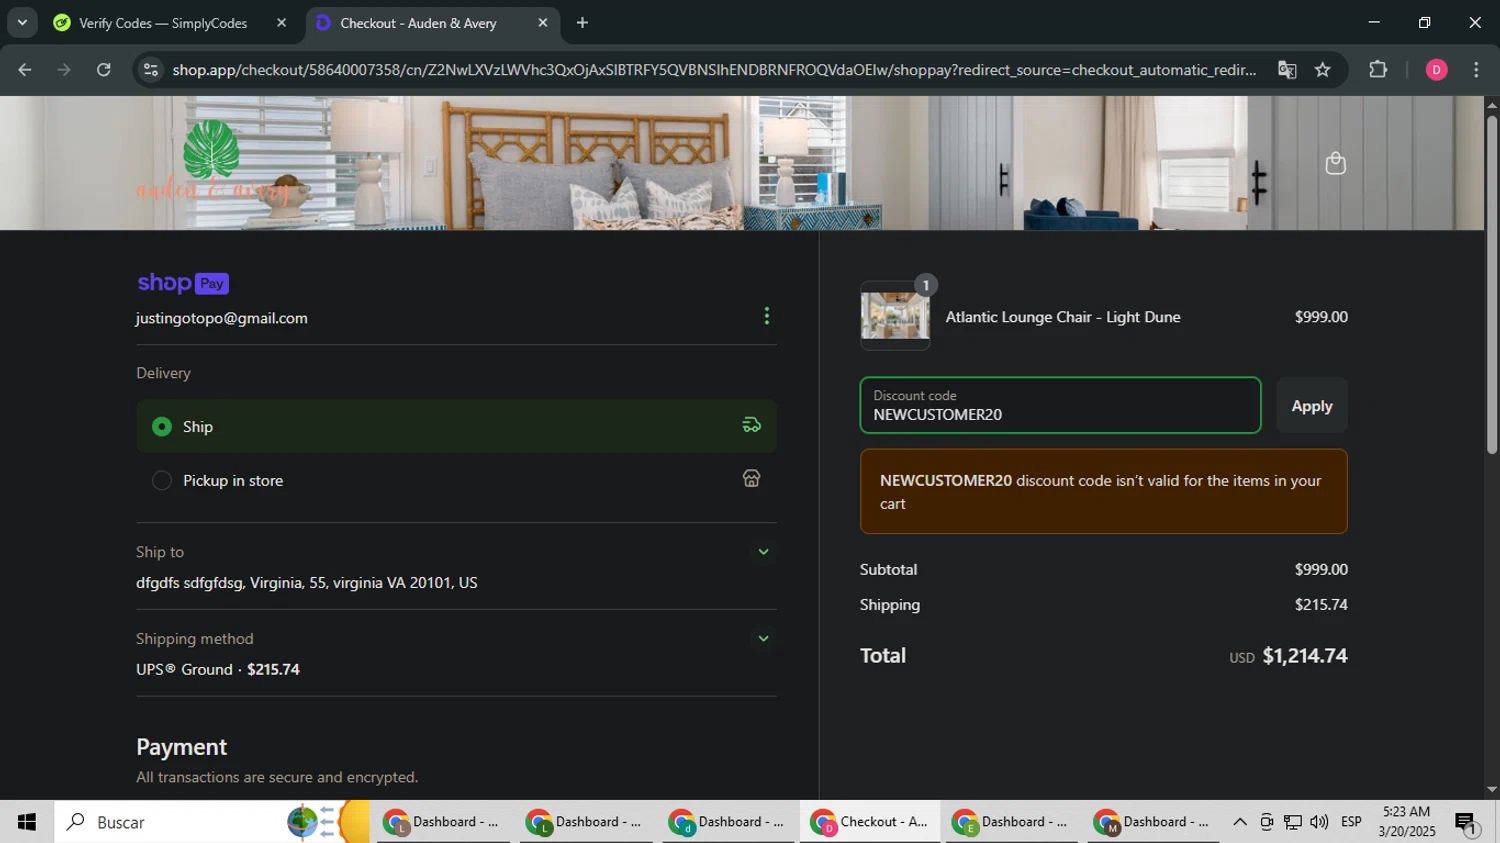Image resolution: width=1500 pixels, height=843 pixels.
Task: Click the Atlantic Lounge Chair thumbnail
Action: pyautogui.click(x=895, y=316)
